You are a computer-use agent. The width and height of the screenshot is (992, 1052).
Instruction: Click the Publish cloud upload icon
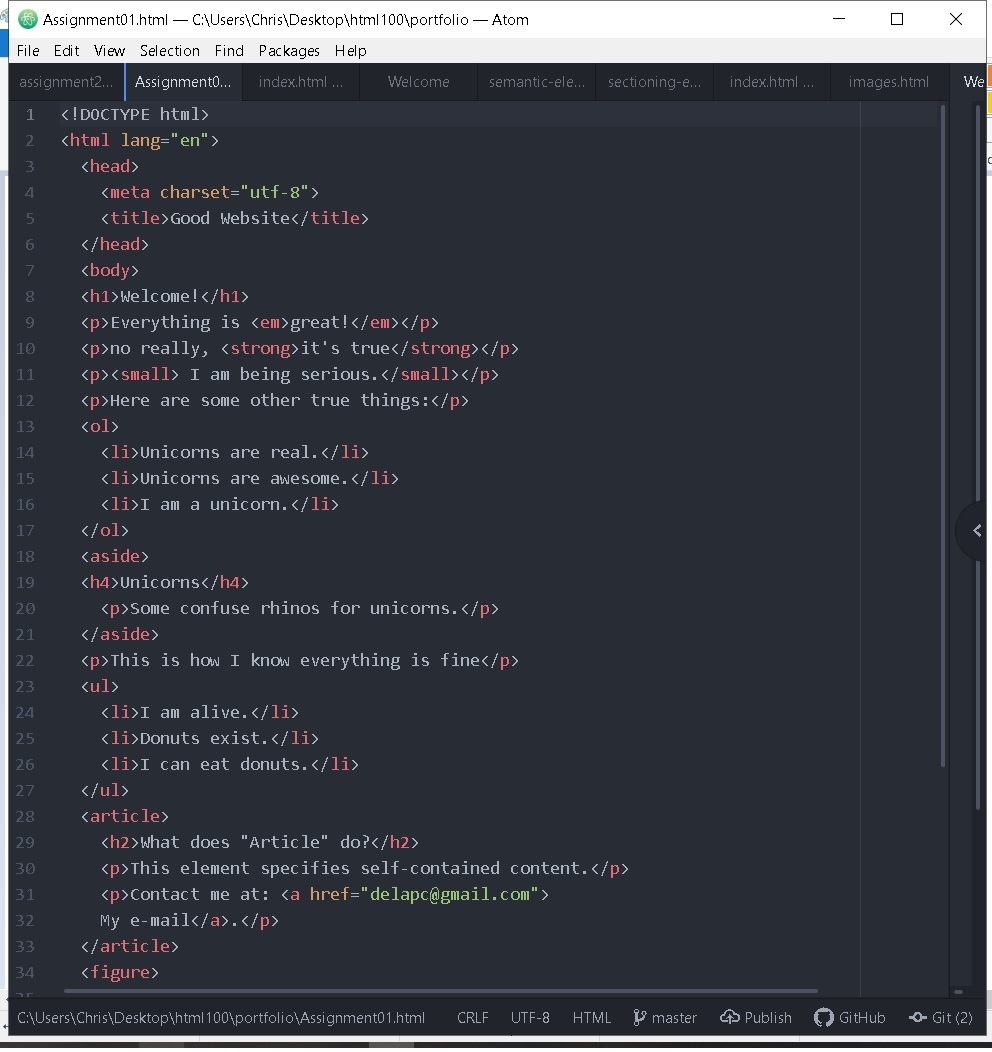click(x=730, y=1017)
